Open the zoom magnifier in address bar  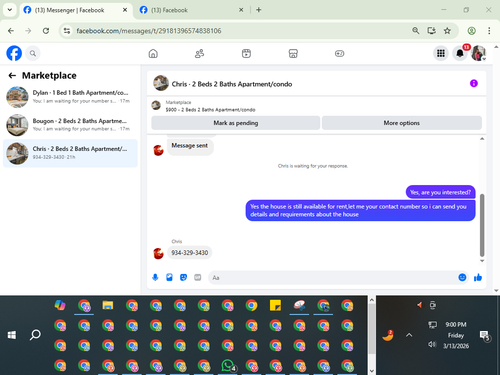tap(416, 31)
